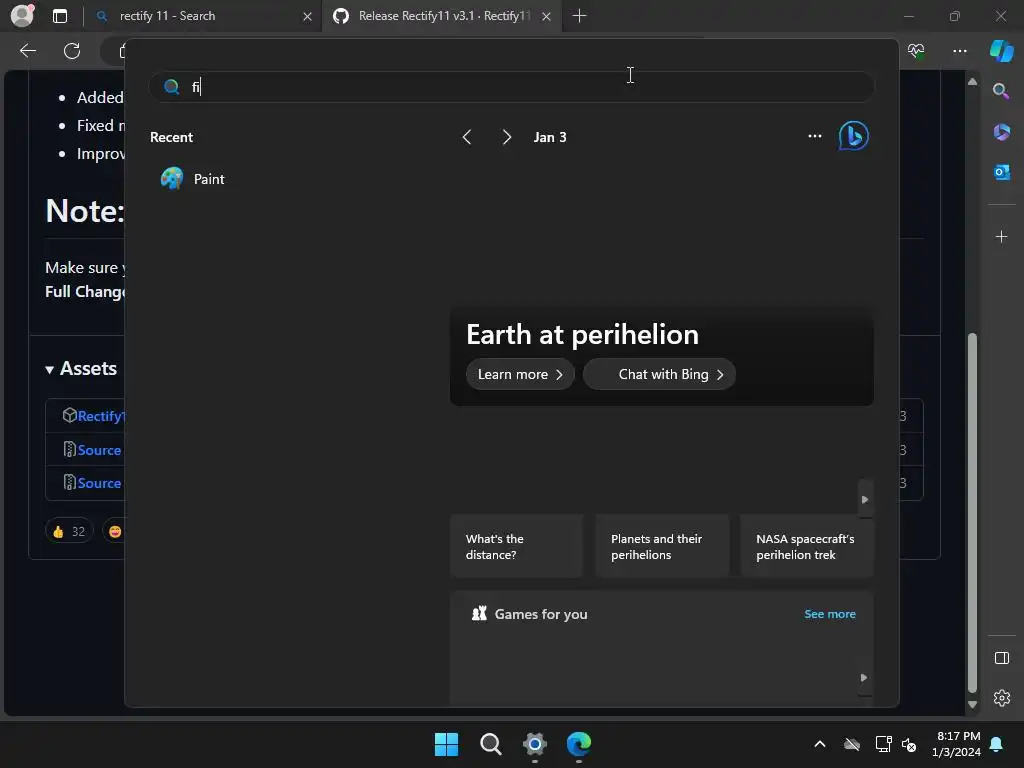
Task: Click the Jan 3 date label
Action: [549, 137]
